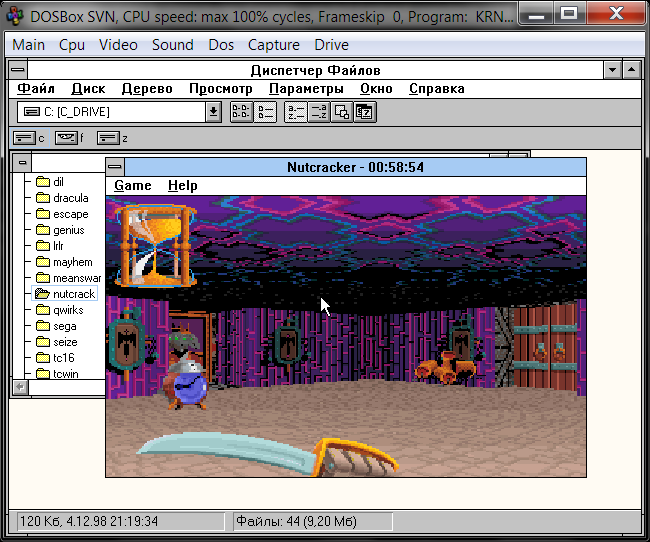Open the Диск menu
650x542 pixels.
click(x=88, y=89)
